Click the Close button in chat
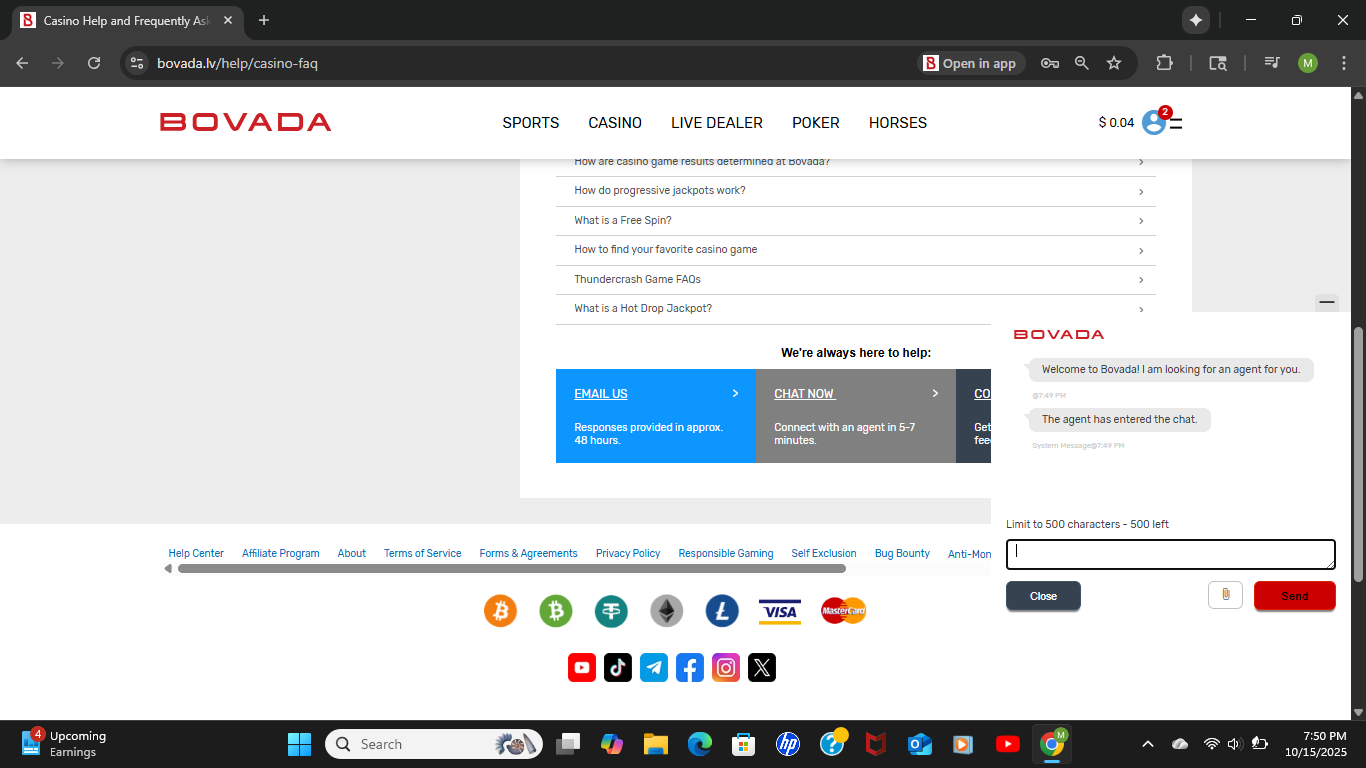This screenshot has width=1366, height=768. click(1043, 596)
